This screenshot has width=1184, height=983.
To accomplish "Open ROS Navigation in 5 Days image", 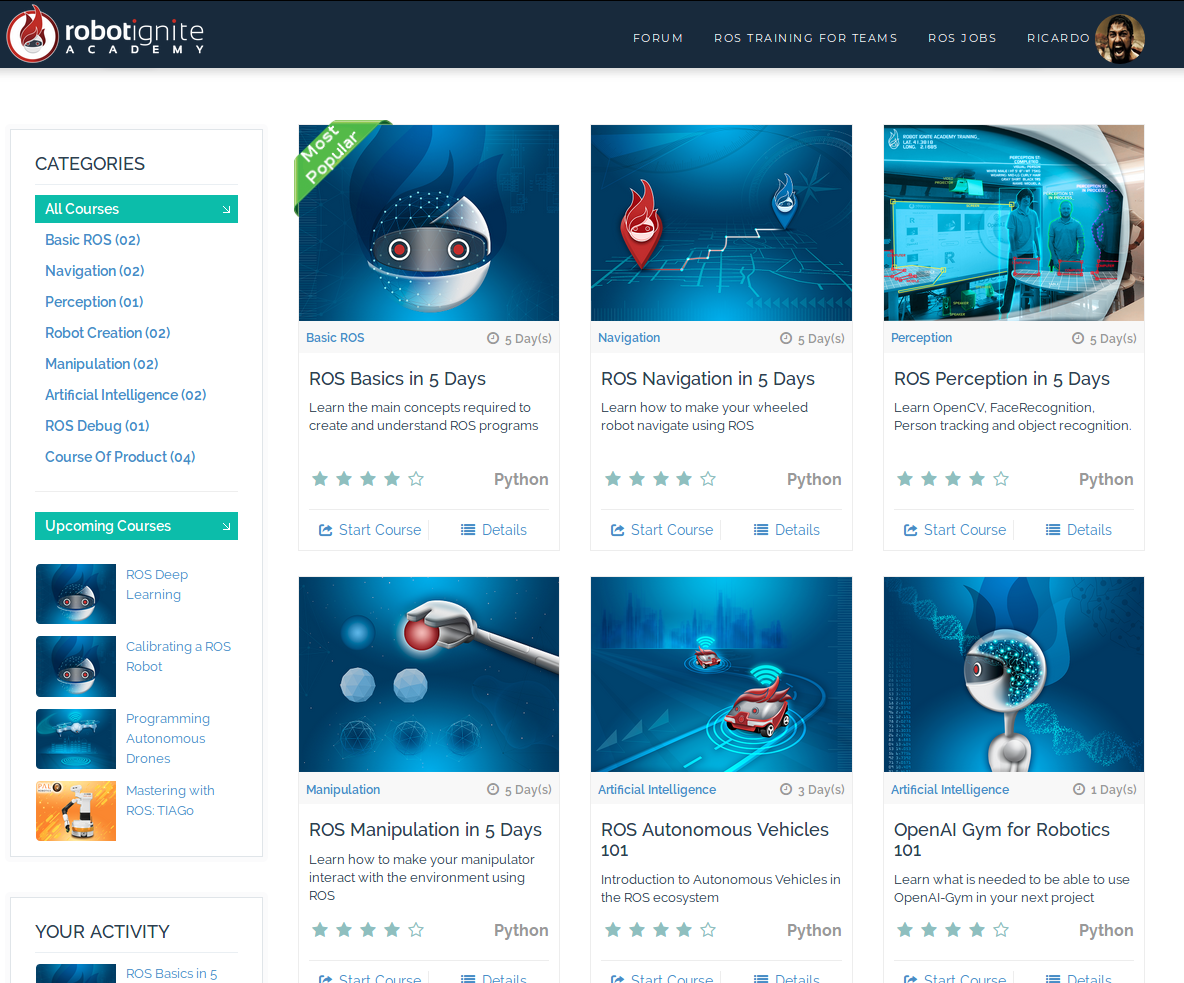I will [x=721, y=223].
